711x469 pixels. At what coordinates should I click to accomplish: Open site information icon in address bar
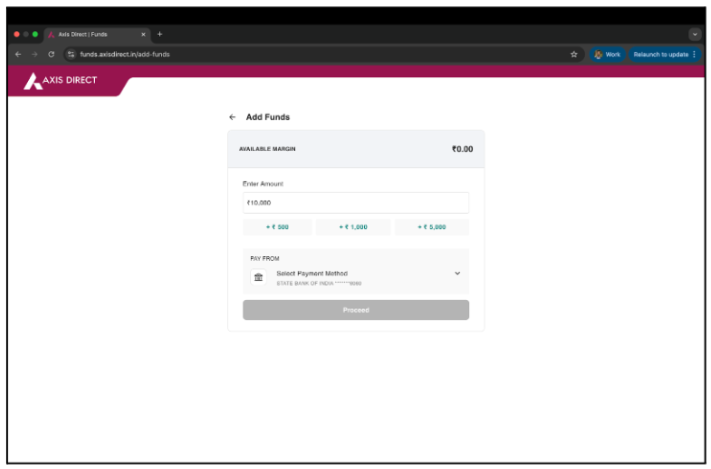tap(71, 54)
